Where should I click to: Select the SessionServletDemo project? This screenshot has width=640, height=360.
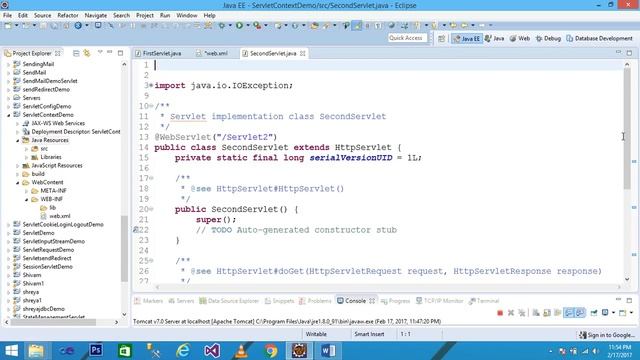click(47, 267)
